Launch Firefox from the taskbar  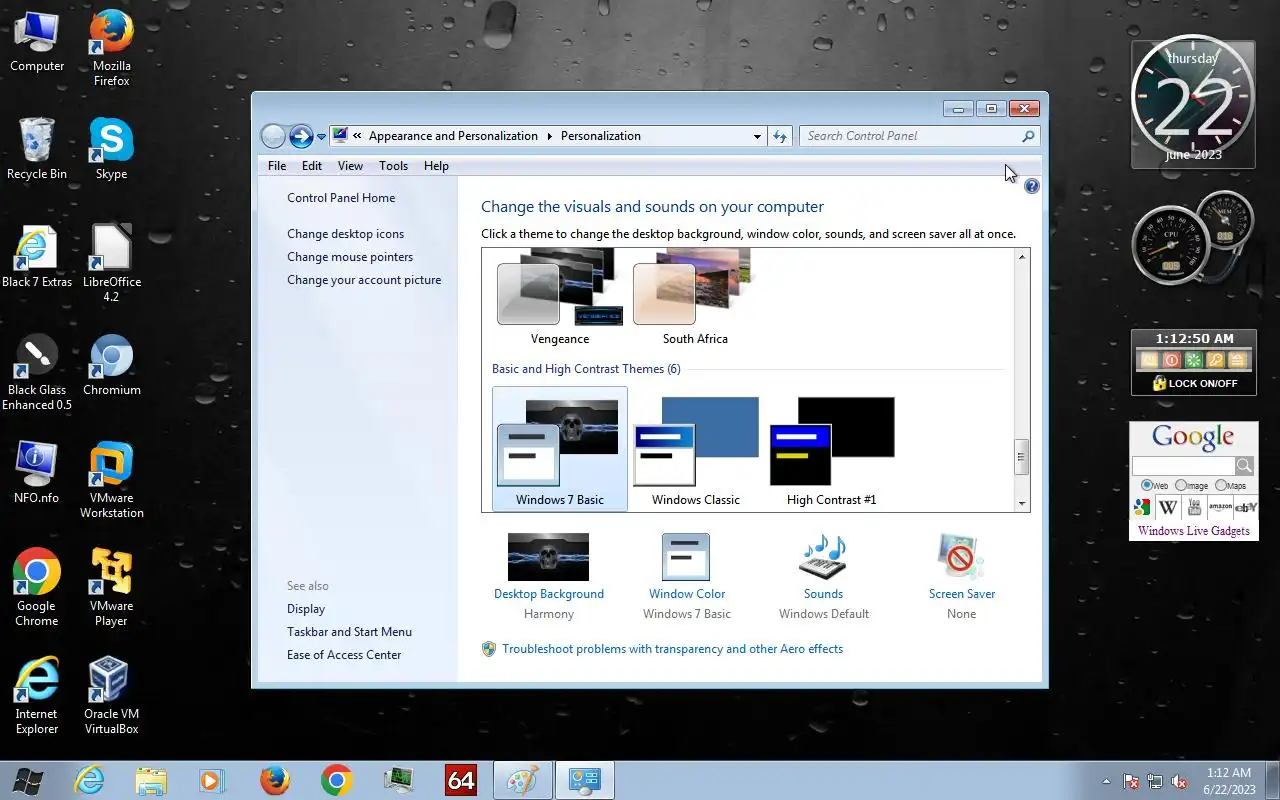coord(274,780)
